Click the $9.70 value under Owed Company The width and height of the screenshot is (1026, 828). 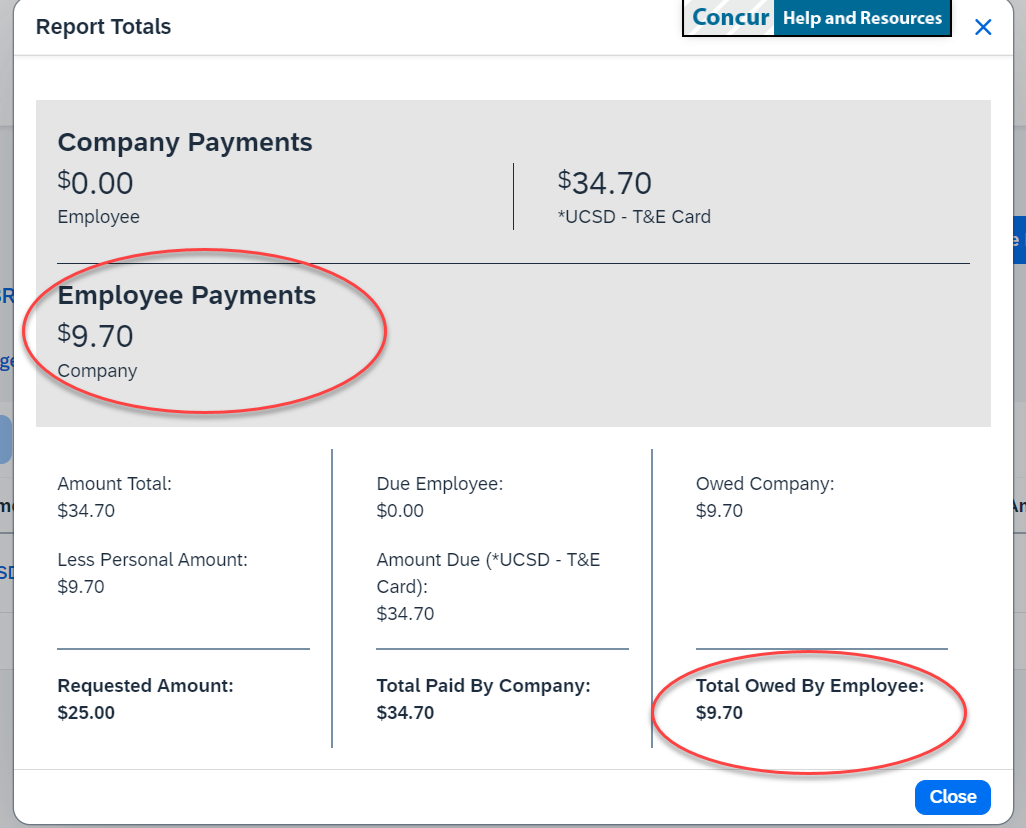point(719,511)
